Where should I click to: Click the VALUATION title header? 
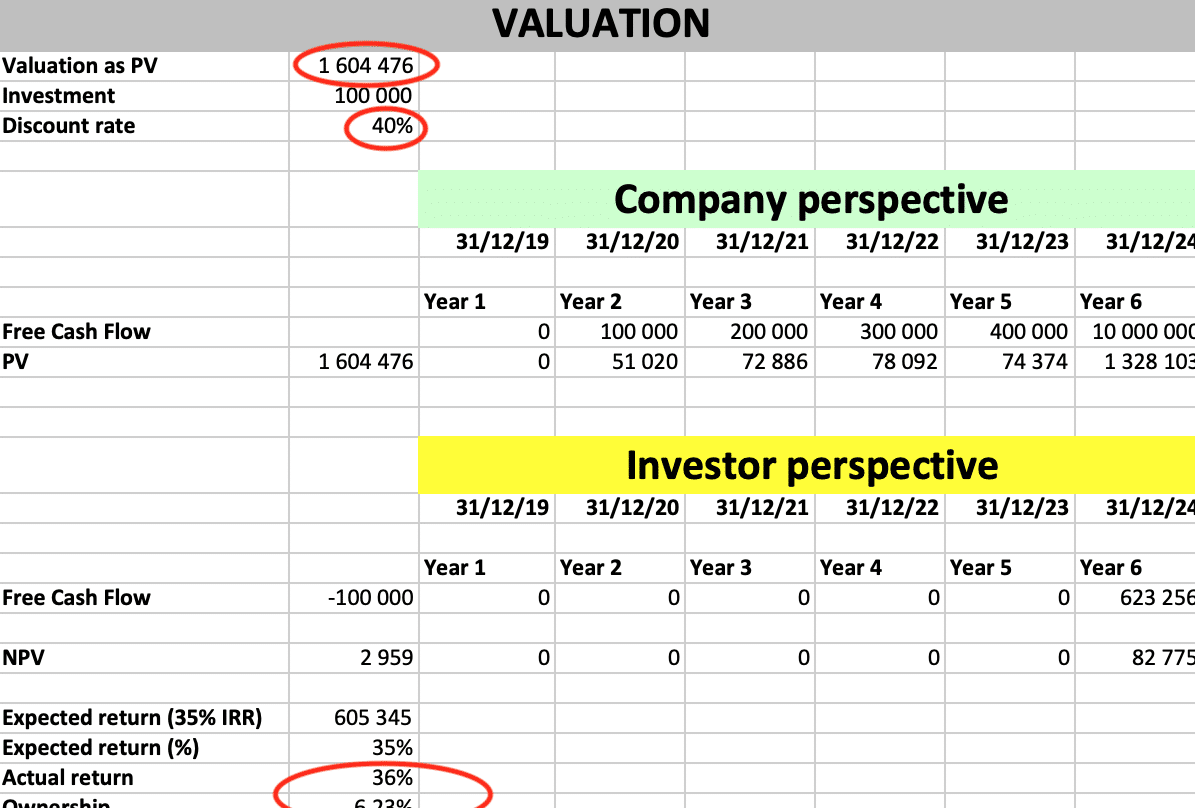(601, 24)
